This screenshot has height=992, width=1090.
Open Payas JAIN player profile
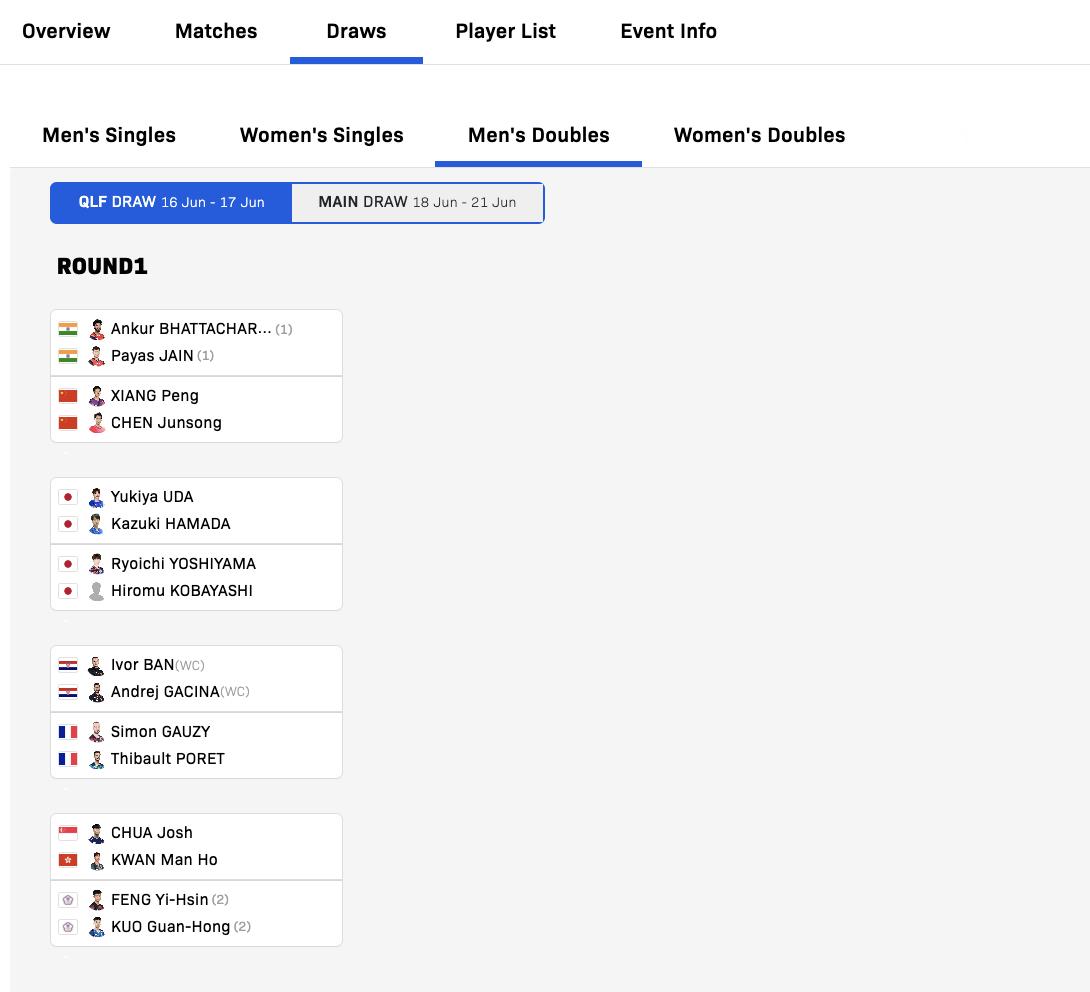coord(152,356)
